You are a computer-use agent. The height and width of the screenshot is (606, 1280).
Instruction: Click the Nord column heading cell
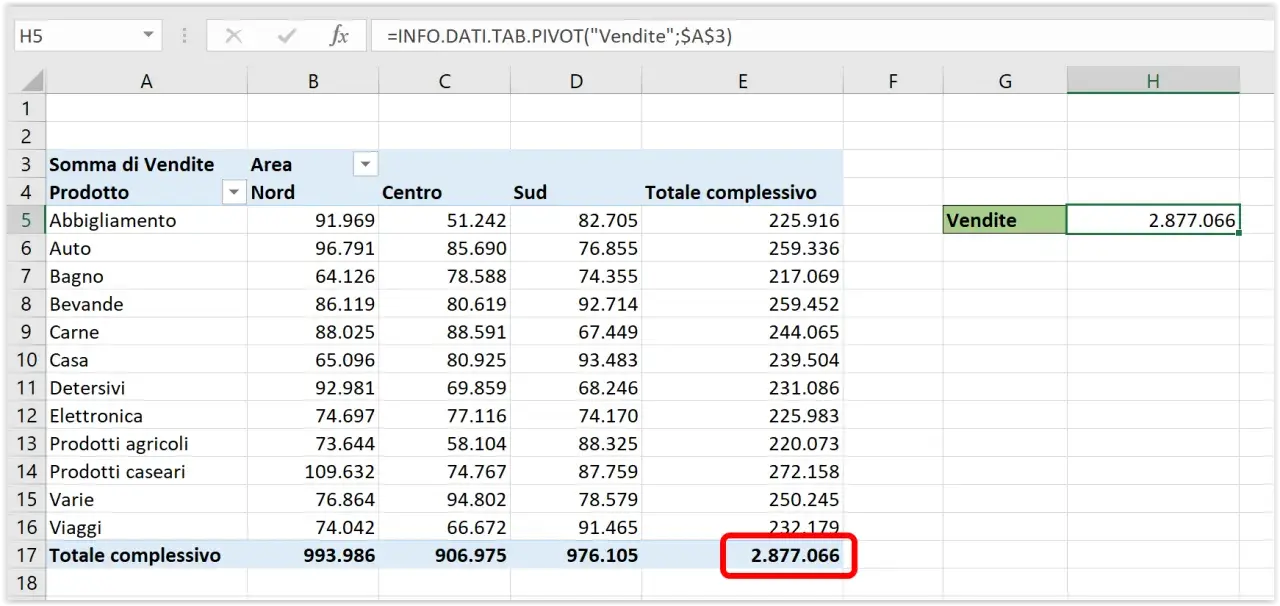(x=313, y=192)
